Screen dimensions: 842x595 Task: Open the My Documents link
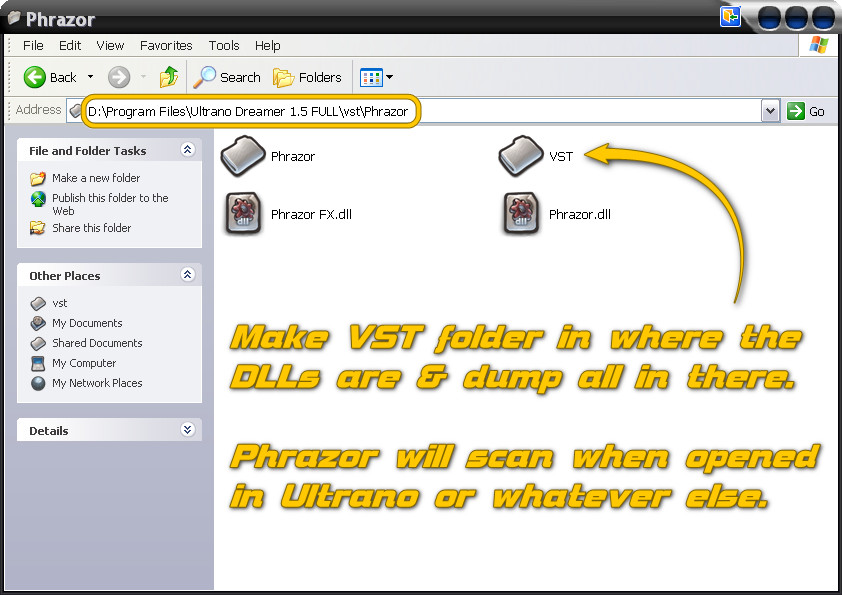pyautogui.click(x=87, y=323)
